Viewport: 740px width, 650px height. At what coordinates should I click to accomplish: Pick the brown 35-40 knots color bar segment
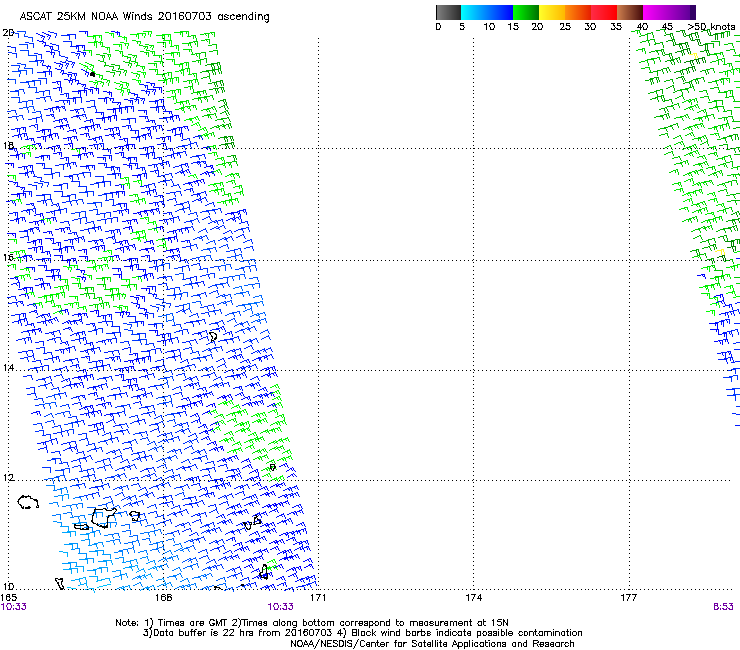coord(630,12)
